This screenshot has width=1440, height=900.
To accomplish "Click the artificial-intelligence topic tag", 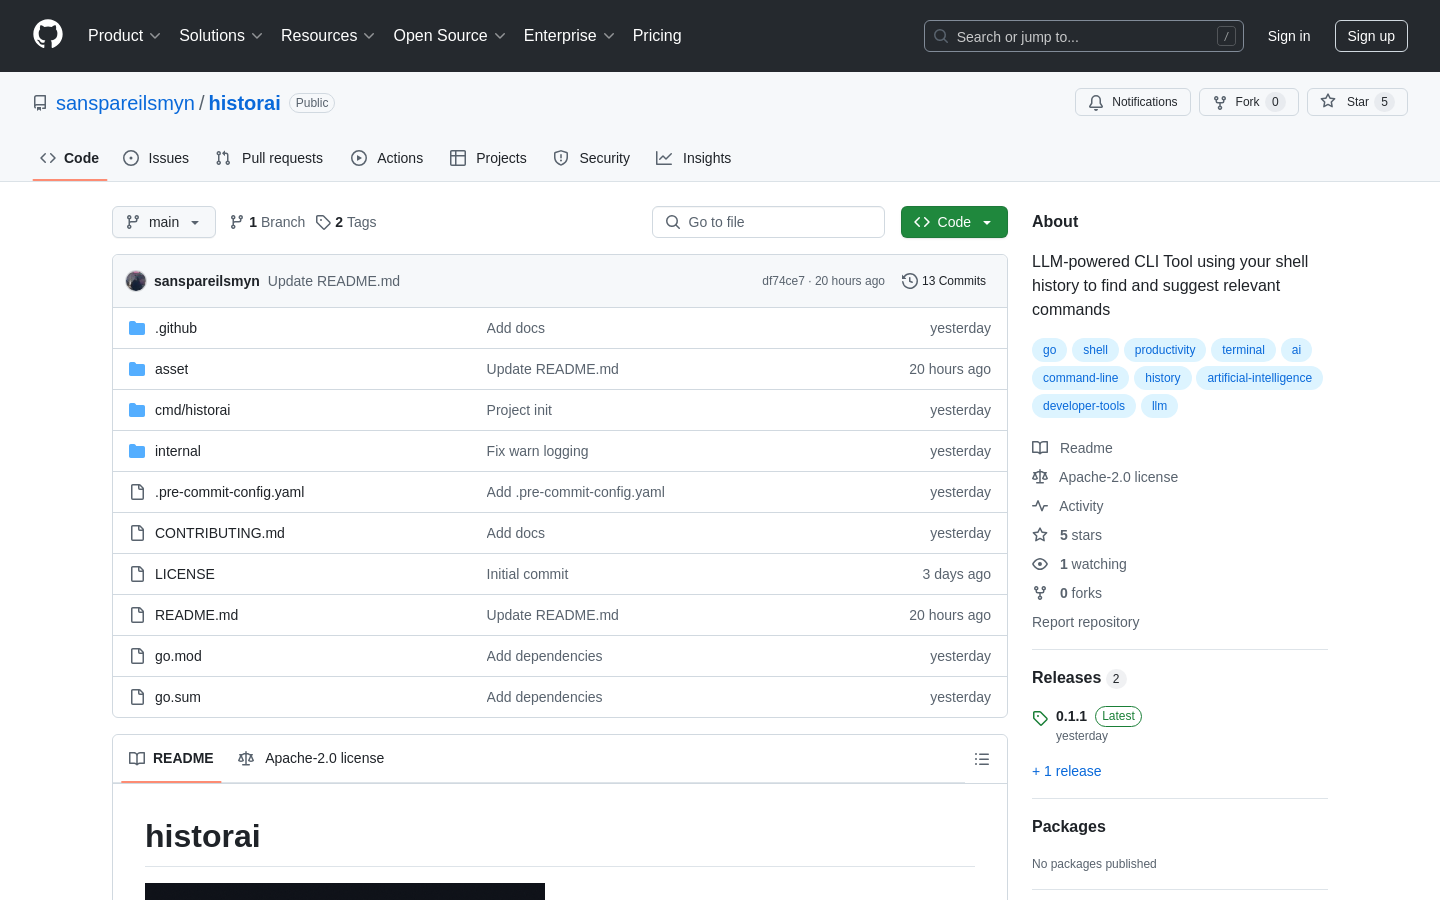I will click(1259, 378).
